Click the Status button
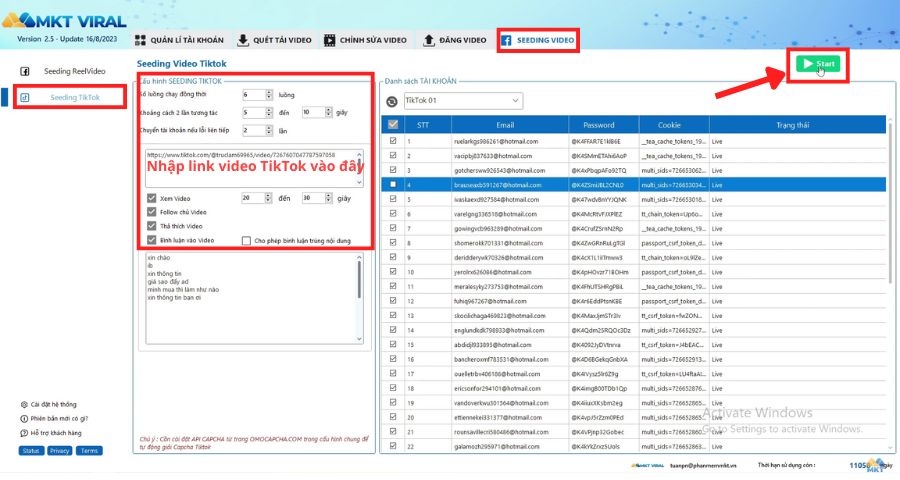This screenshot has width=900, height=480. [31, 451]
